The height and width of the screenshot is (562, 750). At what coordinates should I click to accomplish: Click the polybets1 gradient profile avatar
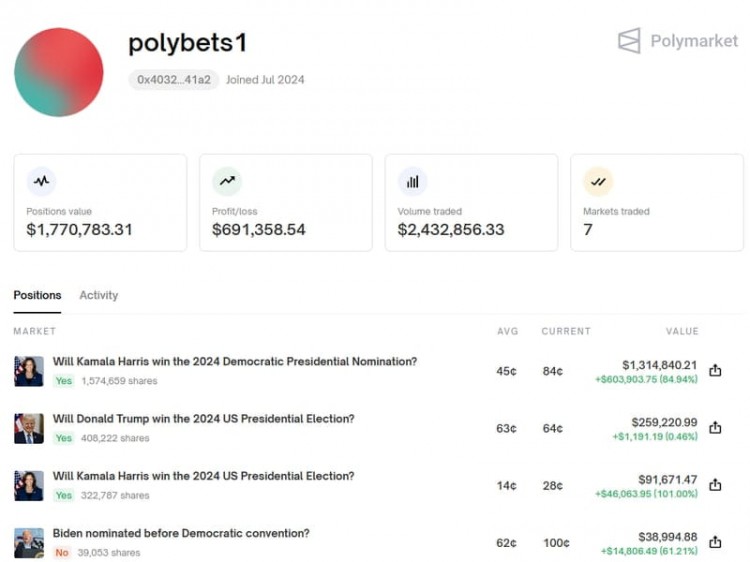[59, 72]
